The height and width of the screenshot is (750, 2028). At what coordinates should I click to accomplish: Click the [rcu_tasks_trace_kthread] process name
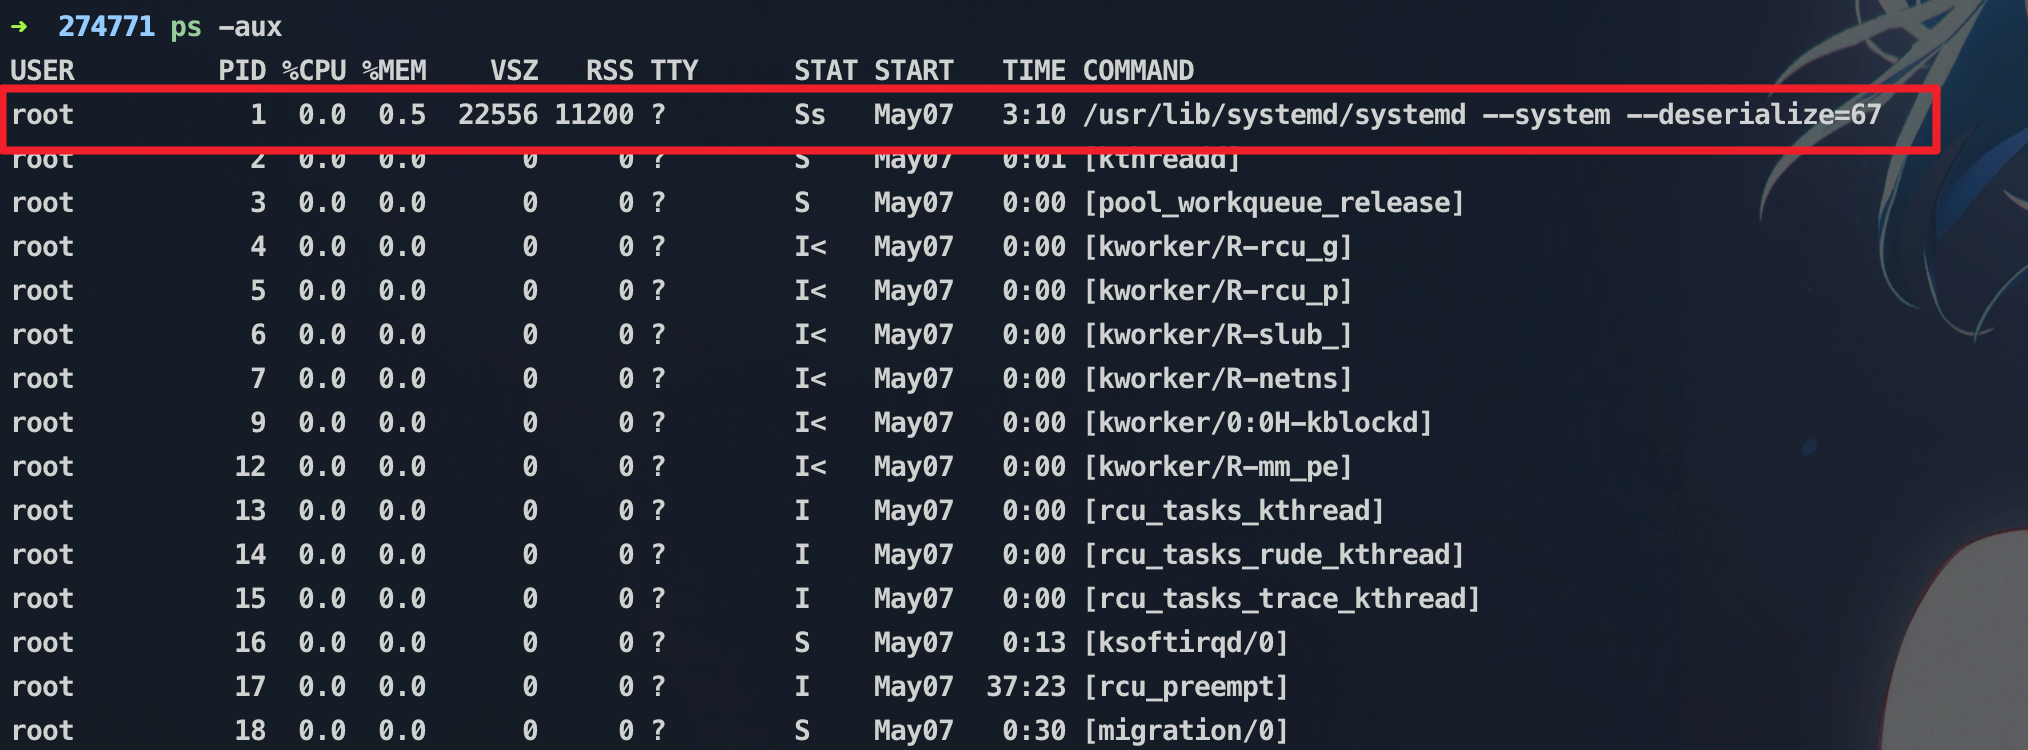pyautogui.click(x=1282, y=599)
